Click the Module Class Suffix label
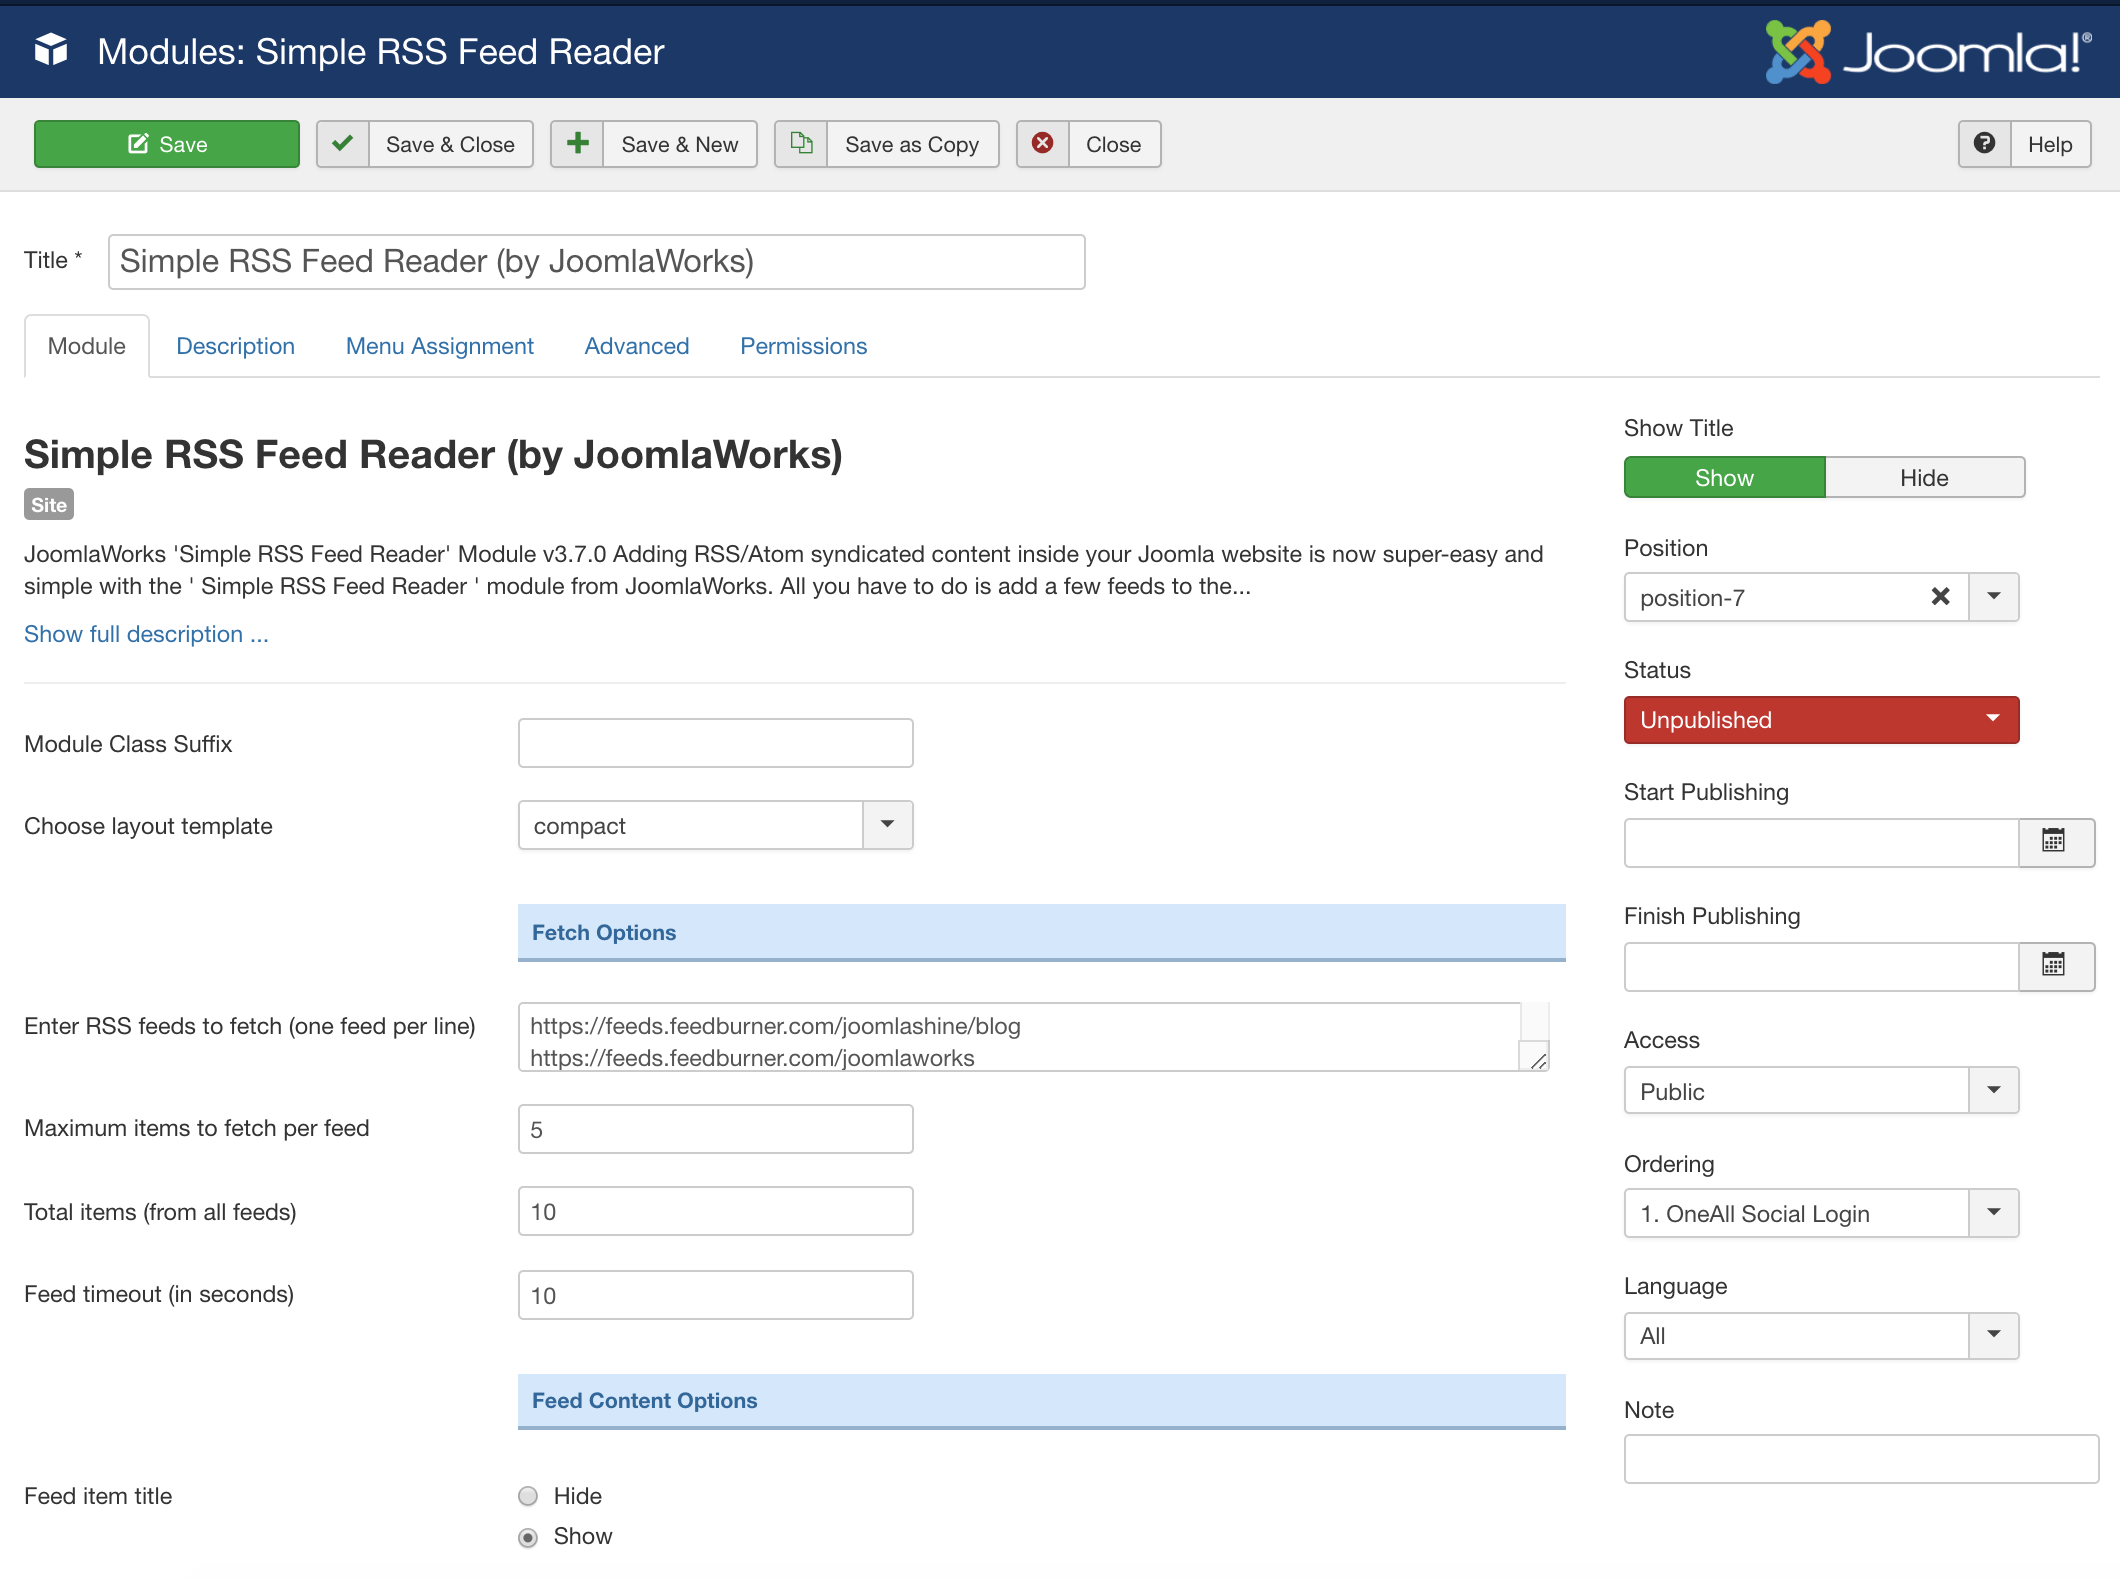 click(128, 744)
